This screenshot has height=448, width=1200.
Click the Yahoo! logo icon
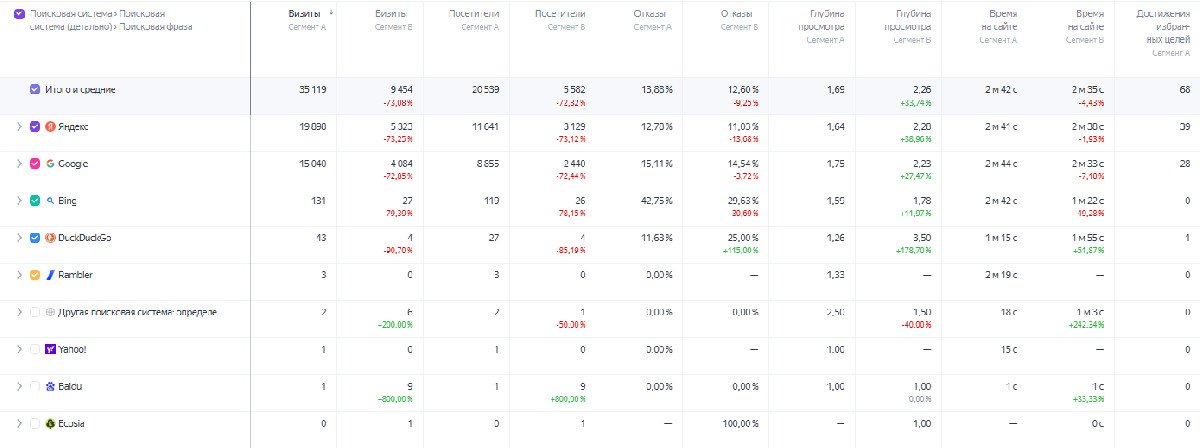(x=50, y=349)
